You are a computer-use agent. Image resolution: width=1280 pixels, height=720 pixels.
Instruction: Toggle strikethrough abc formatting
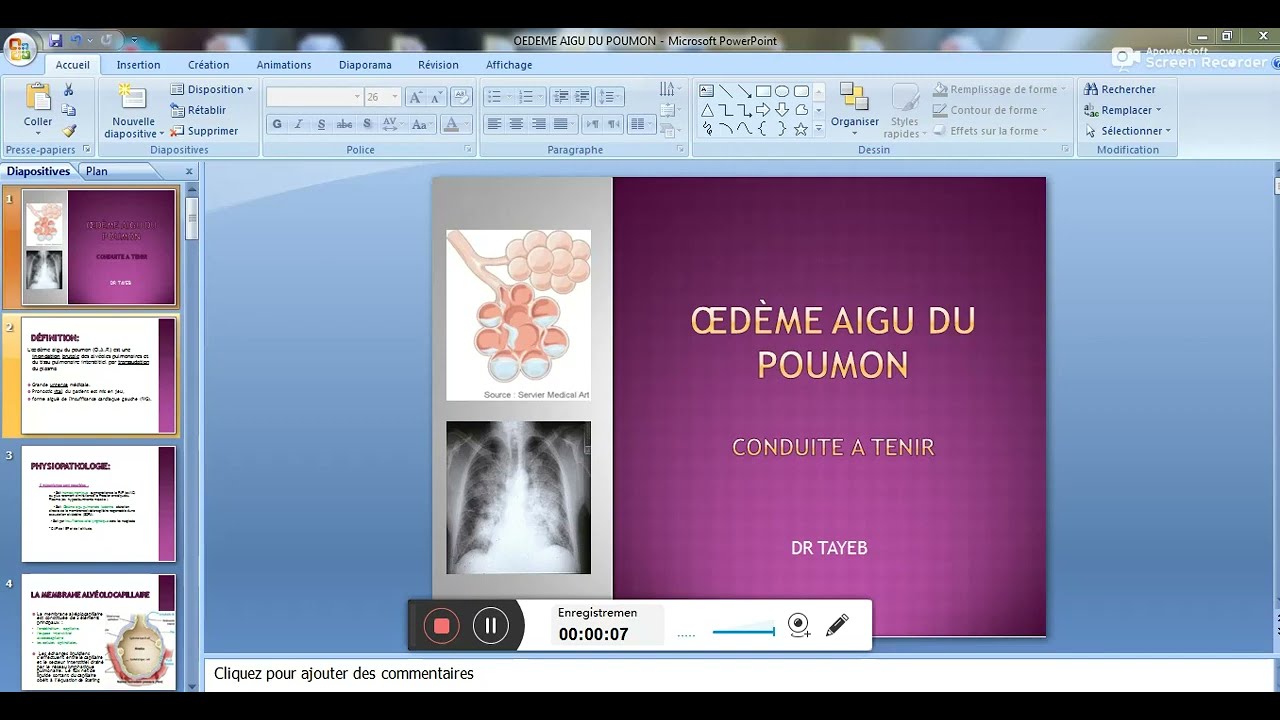344,124
